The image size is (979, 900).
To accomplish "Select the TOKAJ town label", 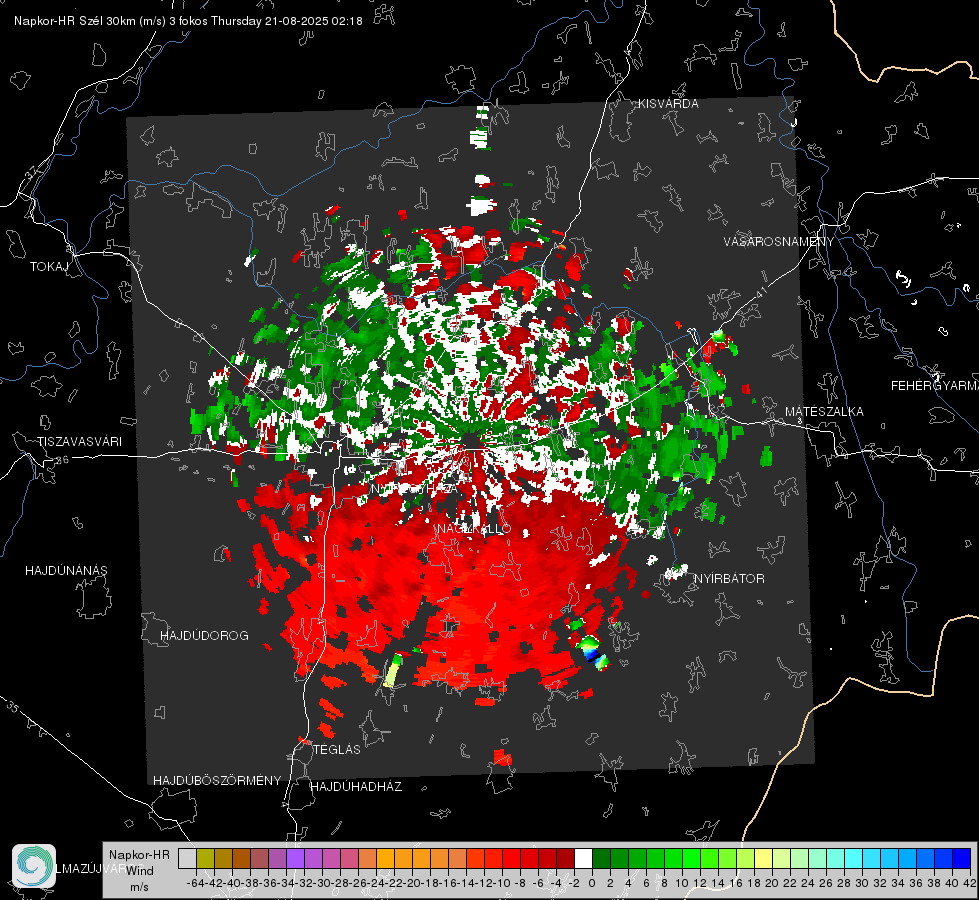I will tap(49, 267).
